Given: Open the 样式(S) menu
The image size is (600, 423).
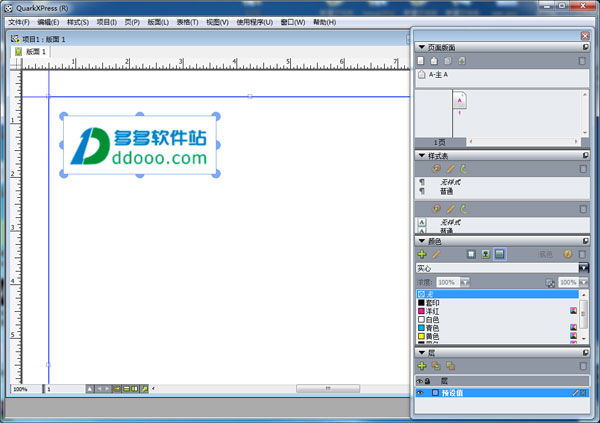Looking at the screenshot, I should [78, 22].
